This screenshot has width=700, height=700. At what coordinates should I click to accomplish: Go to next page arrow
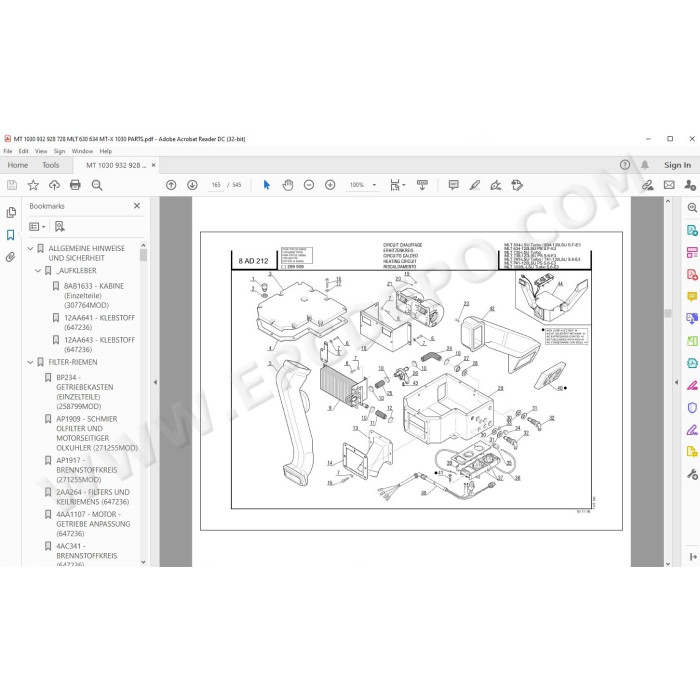click(192, 185)
